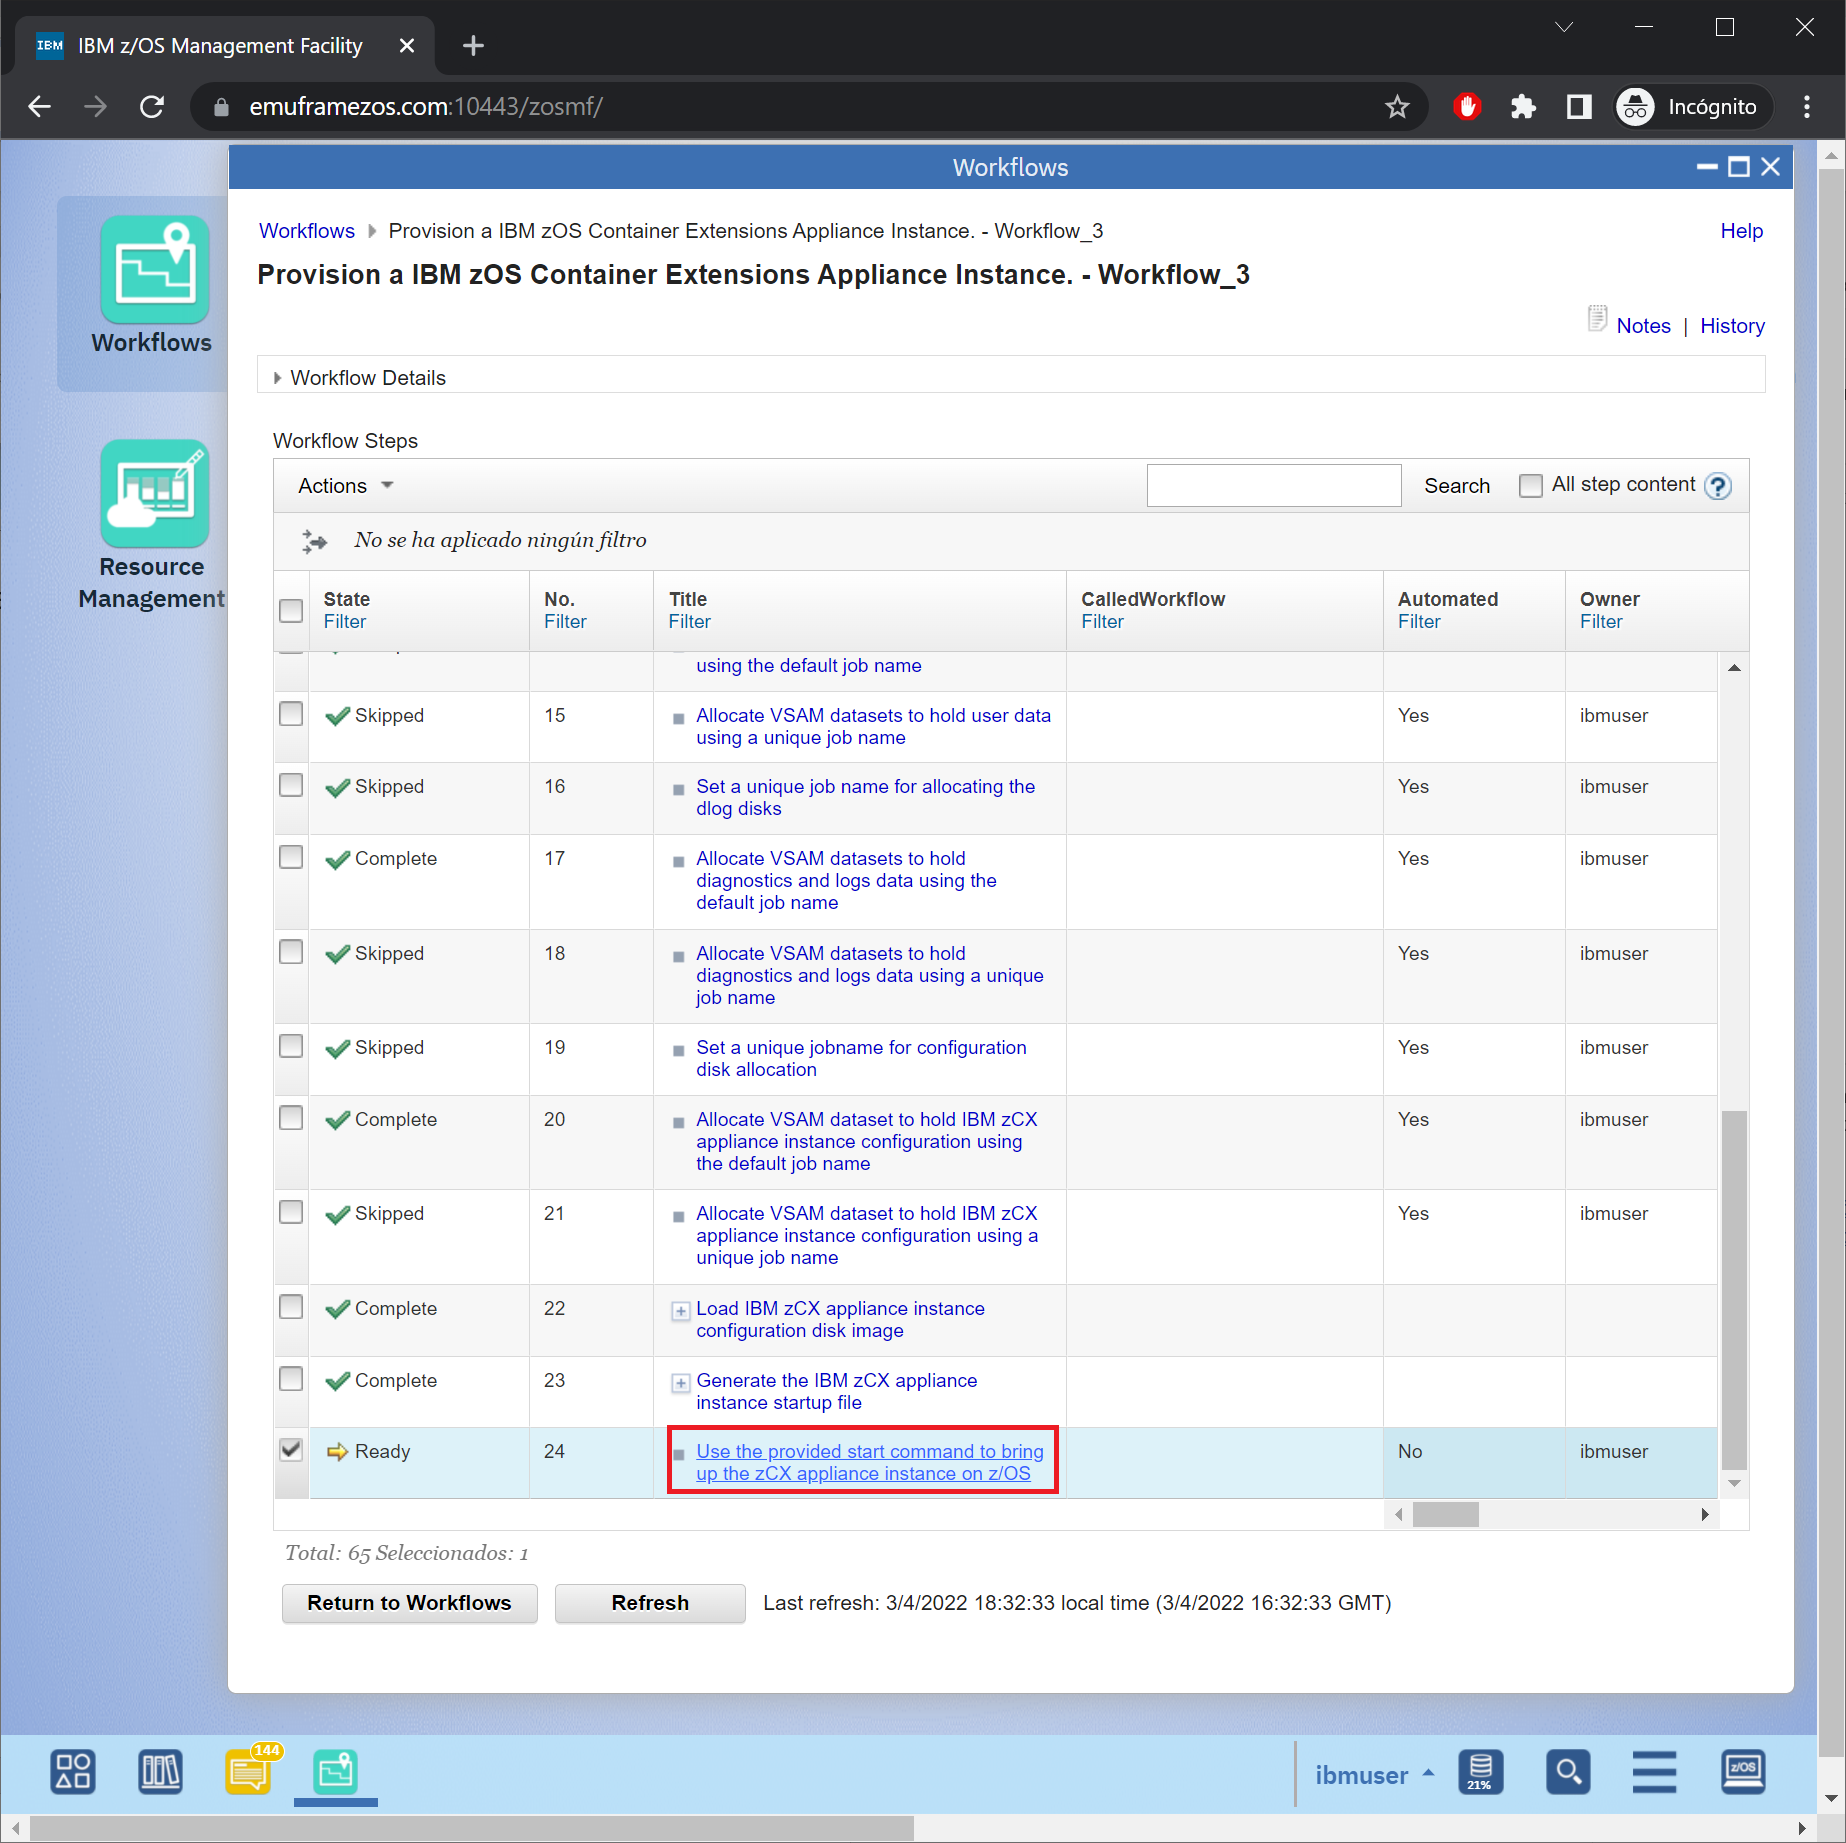Reload the page with the refresh icon
Screen dimensions: 1846x1843
tap(152, 107)
